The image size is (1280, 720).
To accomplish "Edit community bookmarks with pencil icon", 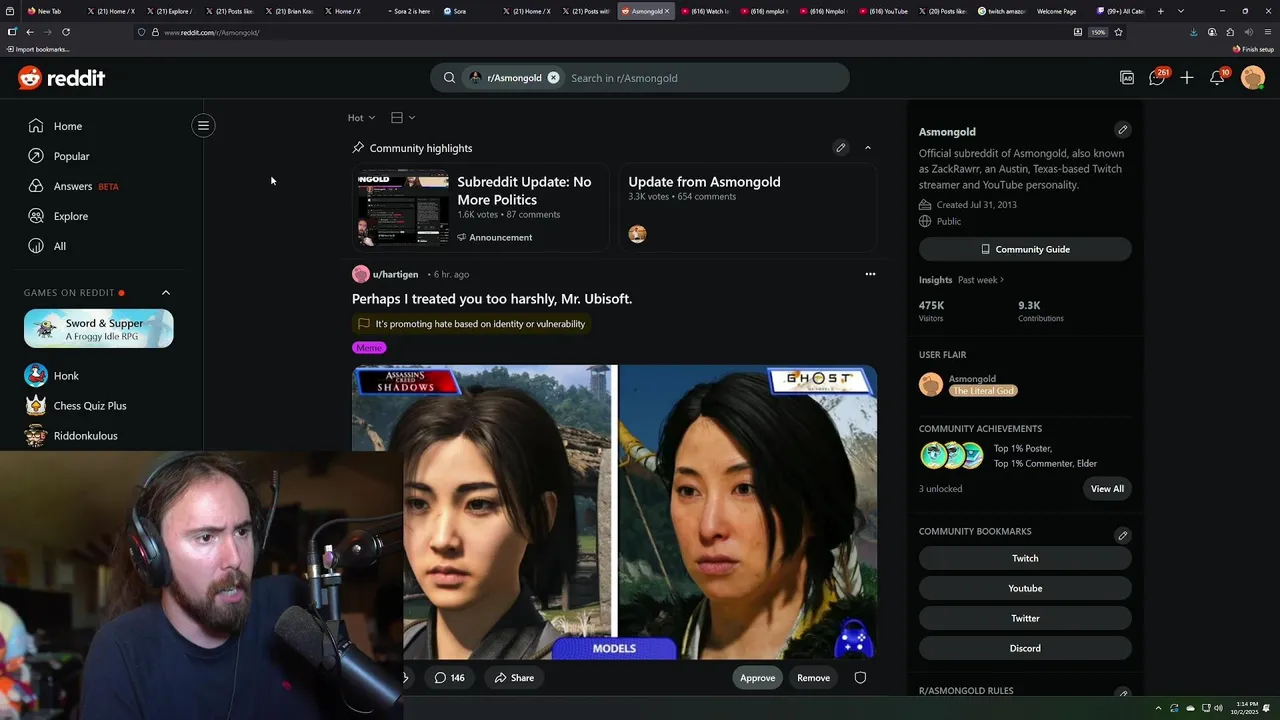I will tap(1122, 535).
